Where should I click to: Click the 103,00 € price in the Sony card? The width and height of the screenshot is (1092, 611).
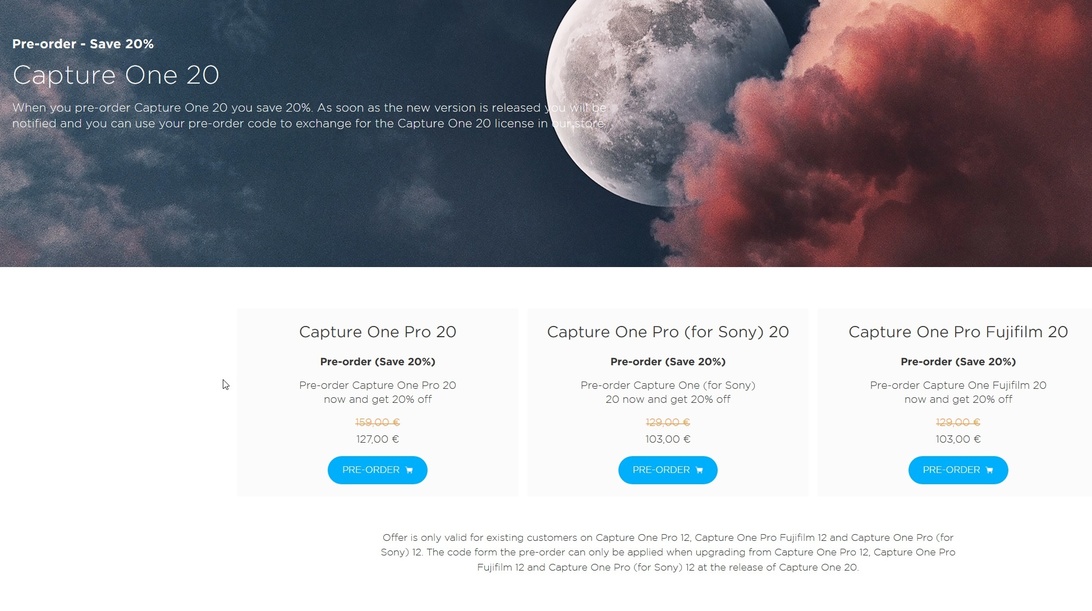667,439
